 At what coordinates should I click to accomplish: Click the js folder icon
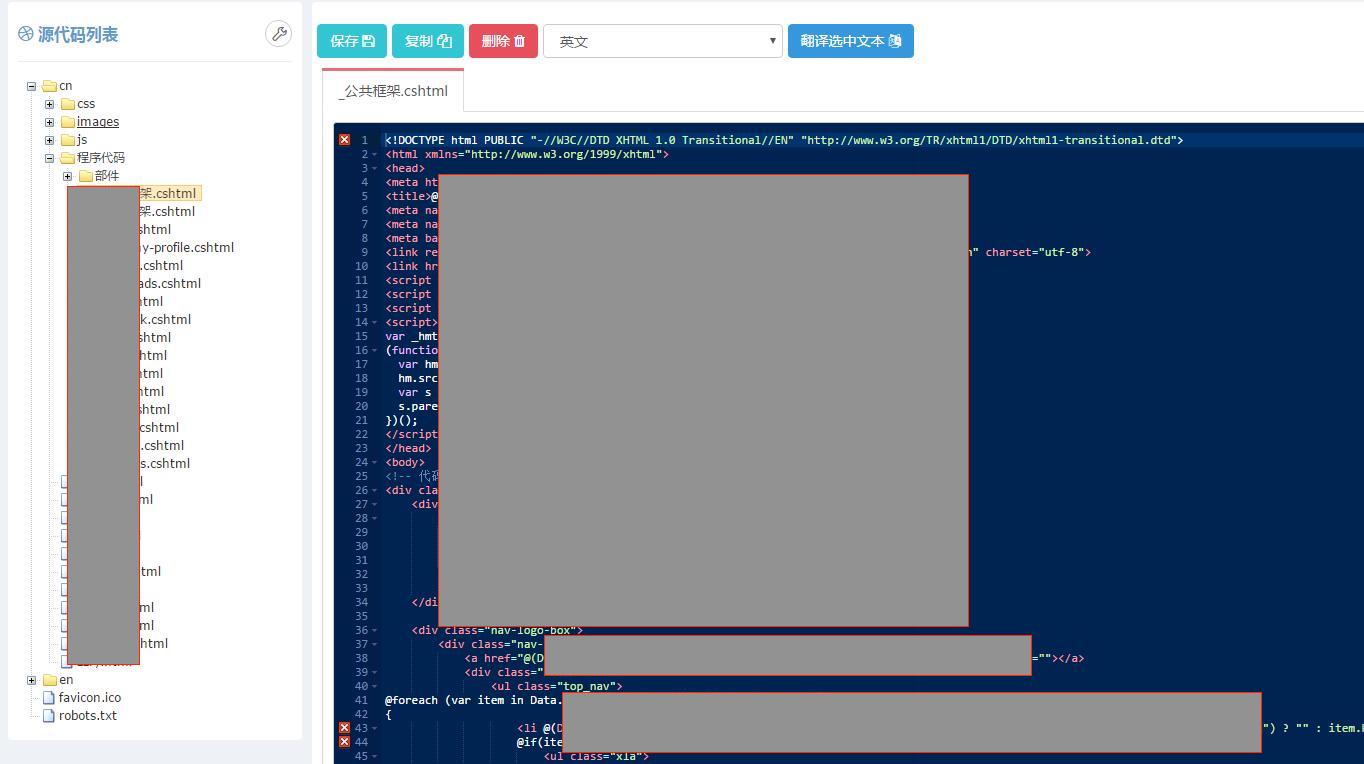point(67,140)
